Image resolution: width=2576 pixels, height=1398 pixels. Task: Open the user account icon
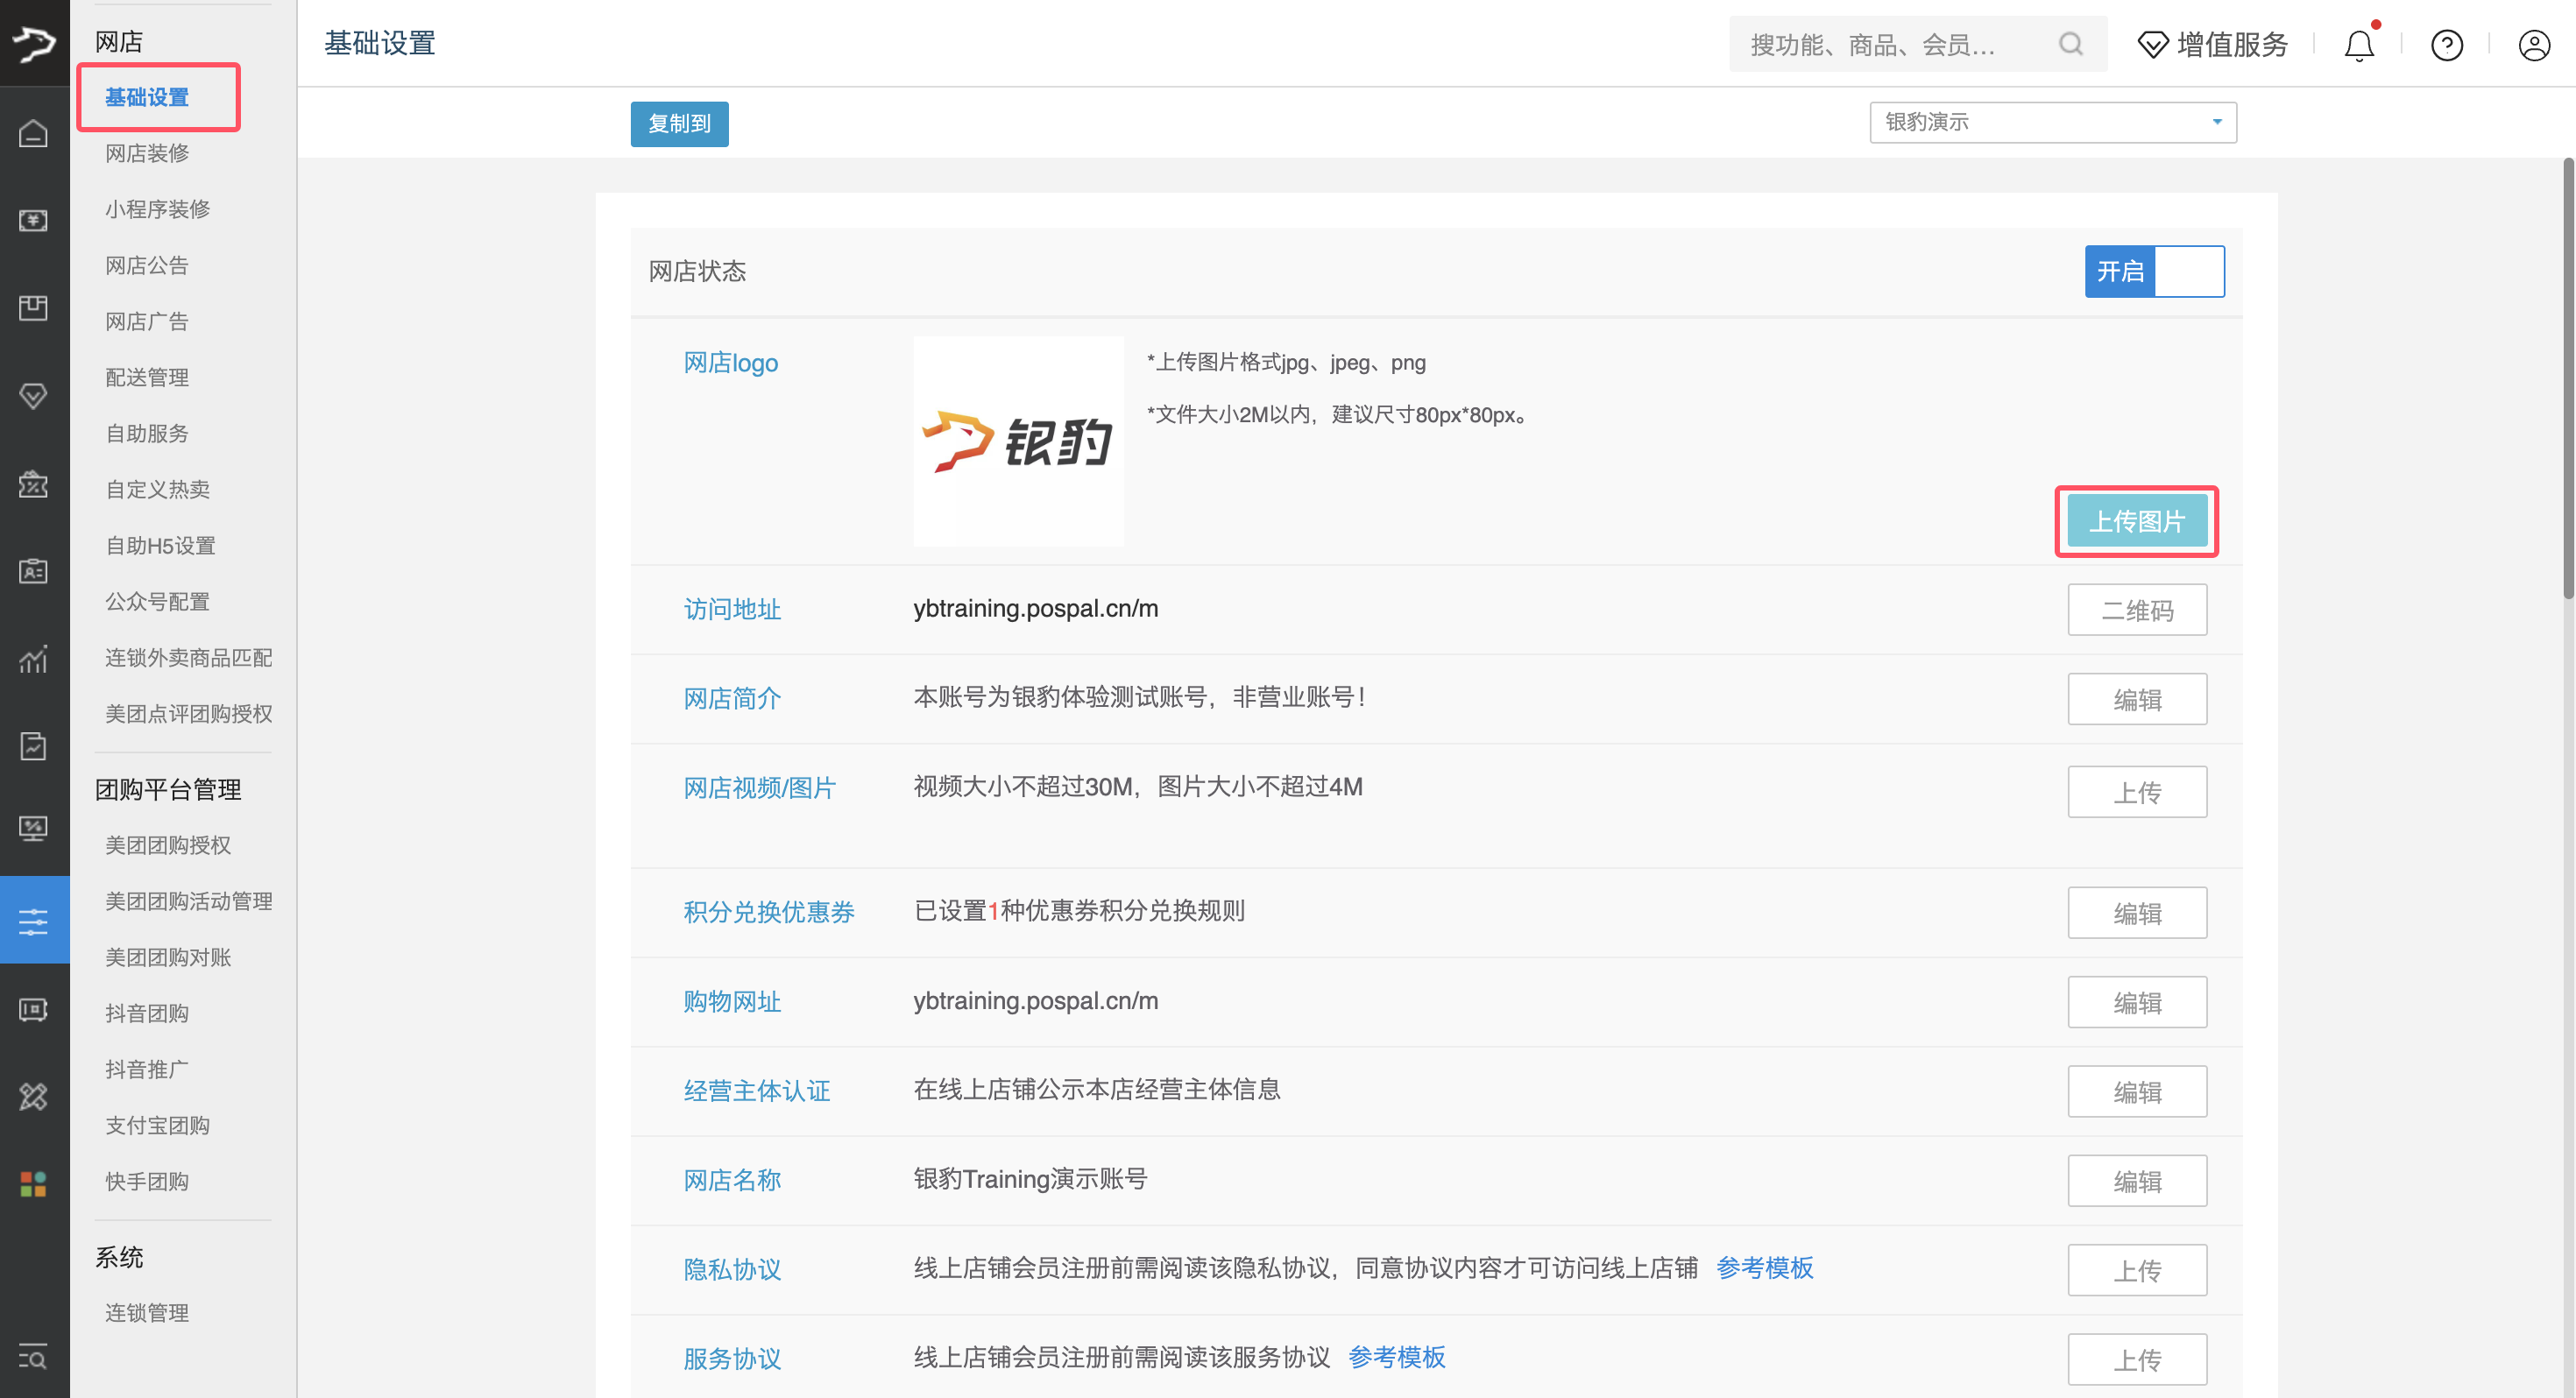2534,45
